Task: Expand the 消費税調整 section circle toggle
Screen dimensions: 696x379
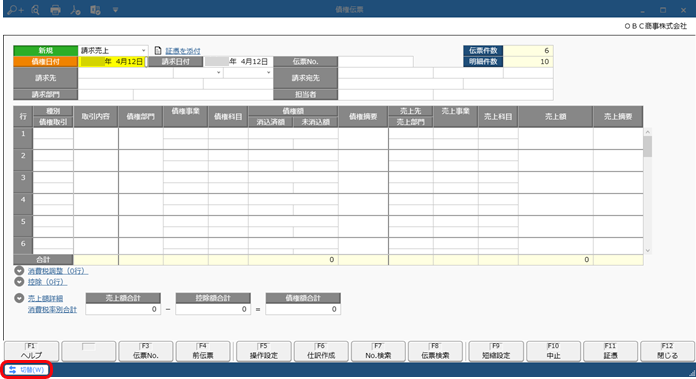Action: click(19, 270)
